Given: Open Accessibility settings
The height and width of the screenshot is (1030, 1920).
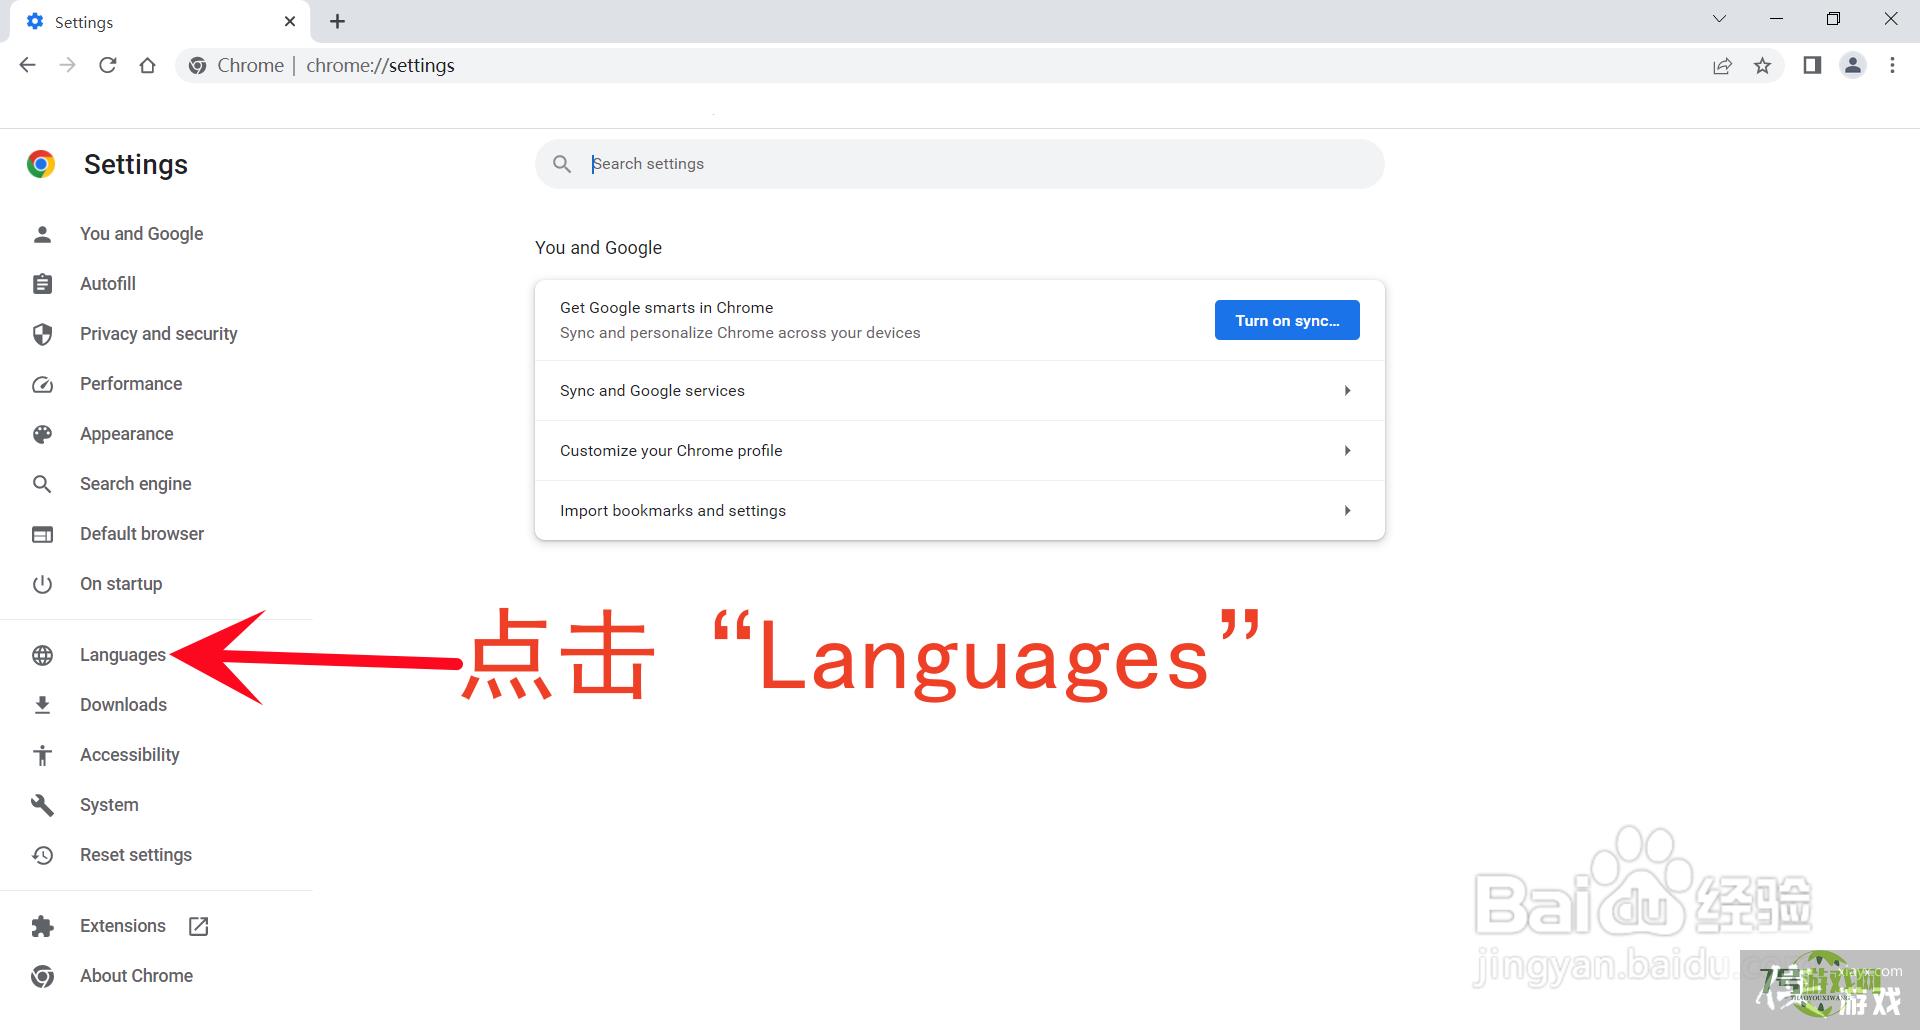Looking at the screenshot, I should [x=129, y=755].
